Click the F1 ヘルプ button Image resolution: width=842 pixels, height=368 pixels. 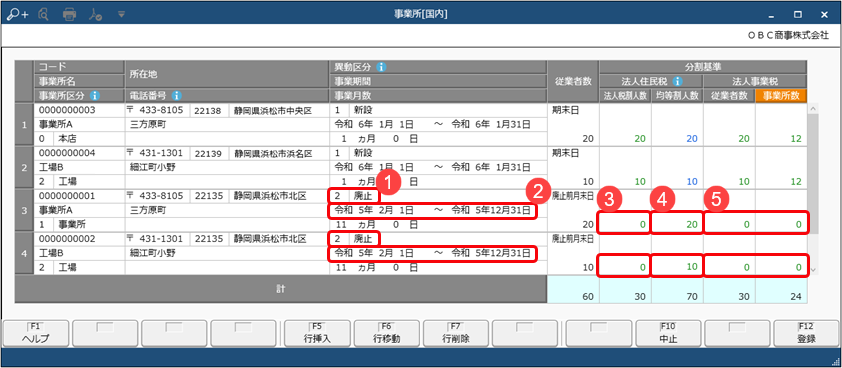36,334
